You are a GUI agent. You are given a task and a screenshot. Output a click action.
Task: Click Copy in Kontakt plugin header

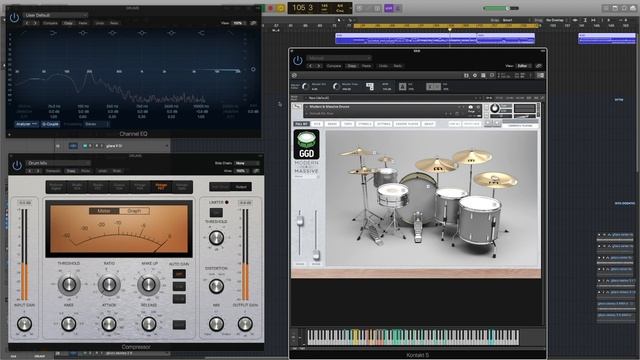point(351,66)
